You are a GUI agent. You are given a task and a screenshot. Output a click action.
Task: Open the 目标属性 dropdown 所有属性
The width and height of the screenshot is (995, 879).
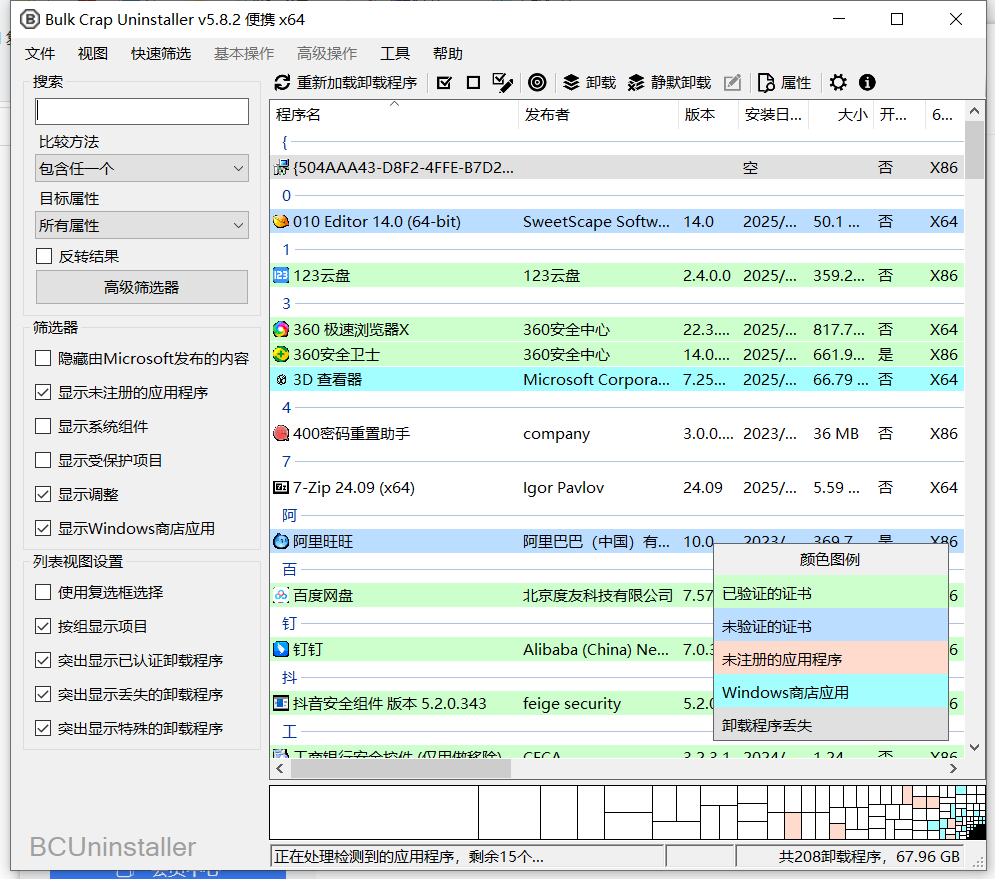[x=142, y=225]
